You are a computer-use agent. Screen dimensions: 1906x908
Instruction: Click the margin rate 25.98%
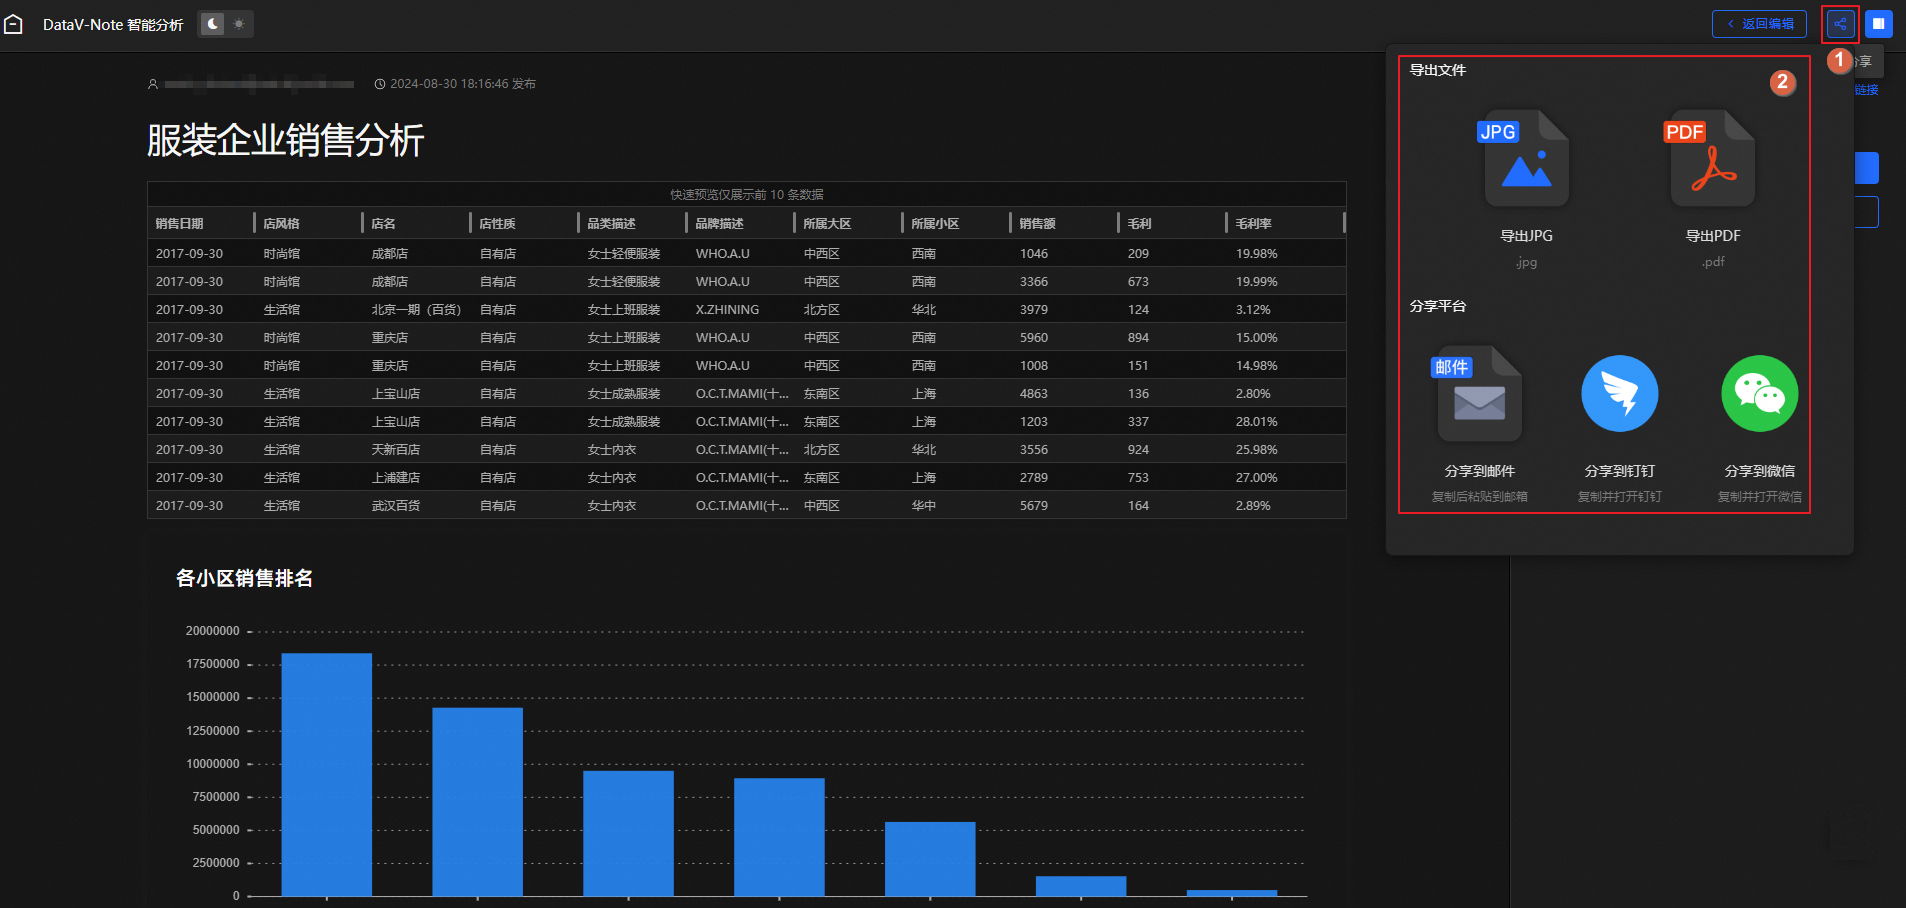[1256, 450]
